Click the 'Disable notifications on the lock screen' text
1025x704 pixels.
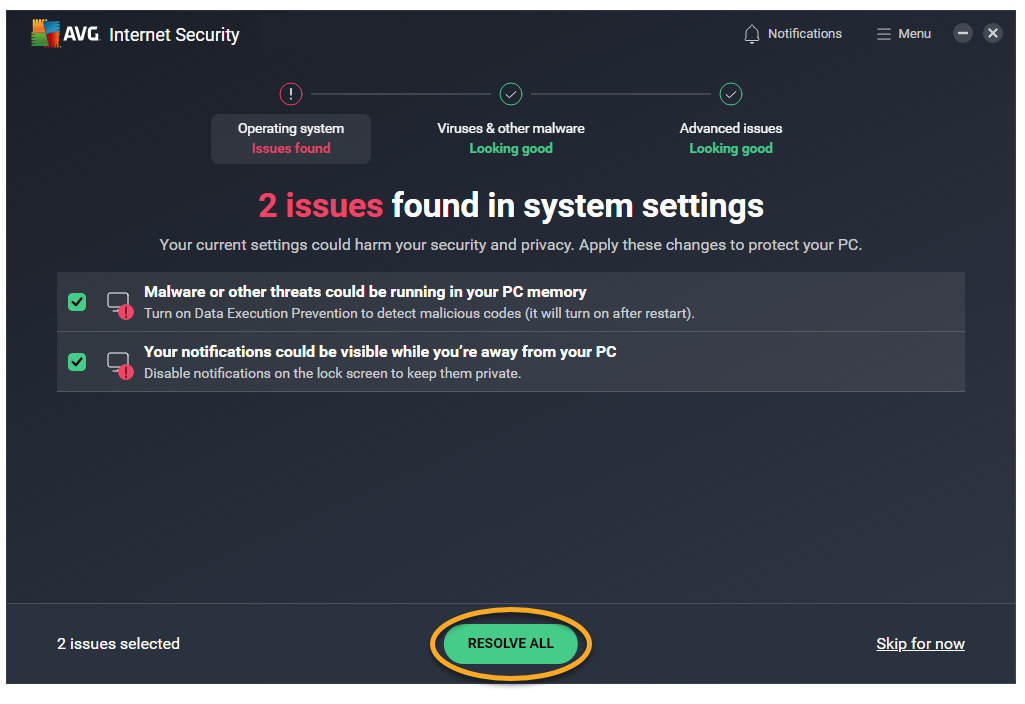(x=333, y=373)
